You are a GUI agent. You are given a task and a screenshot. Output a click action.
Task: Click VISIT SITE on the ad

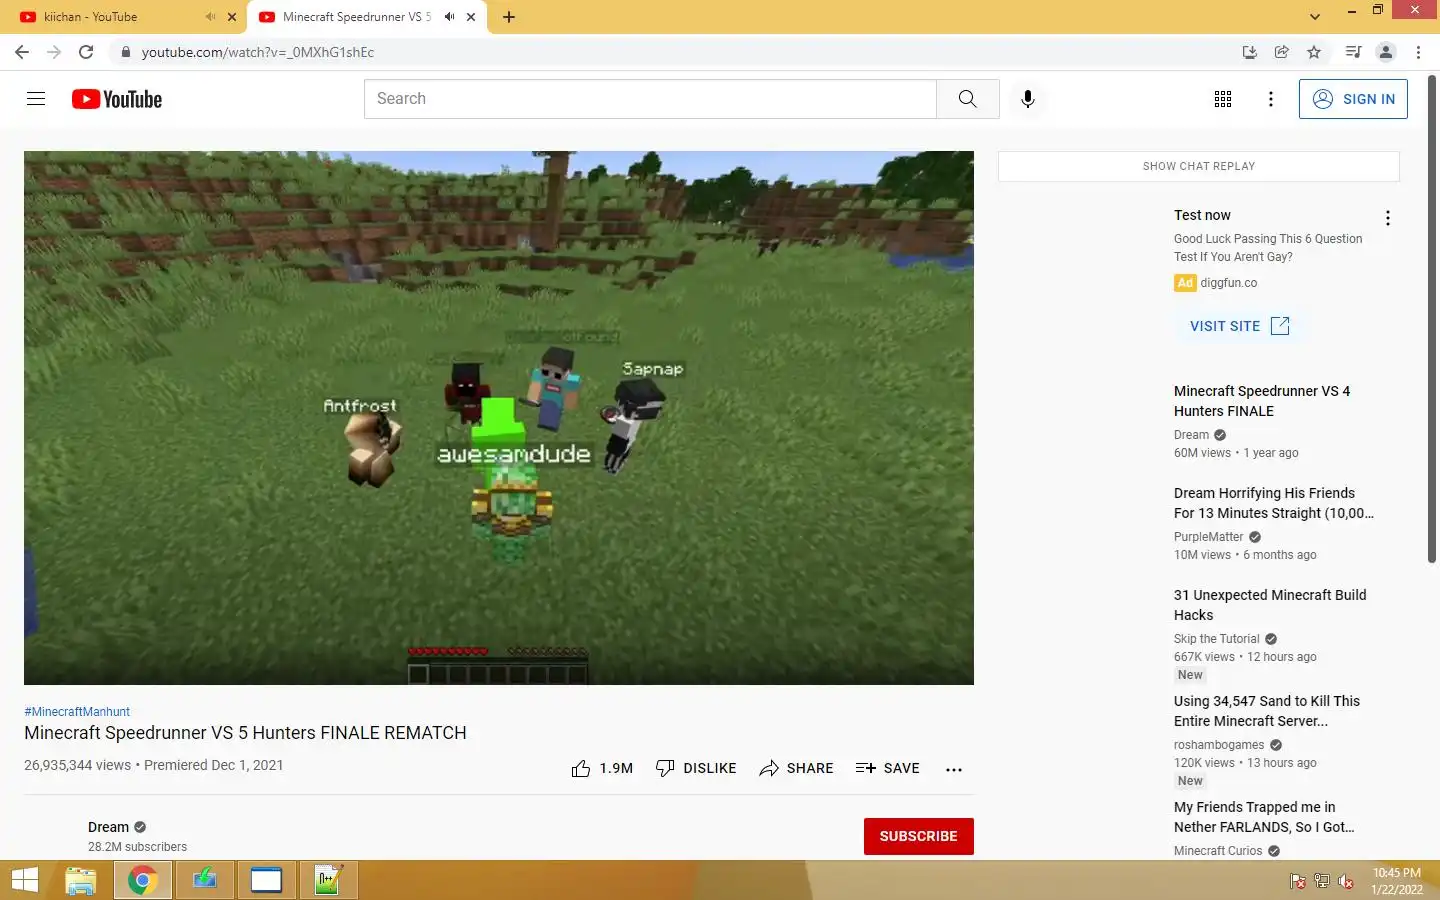(x=1239, y=326)
